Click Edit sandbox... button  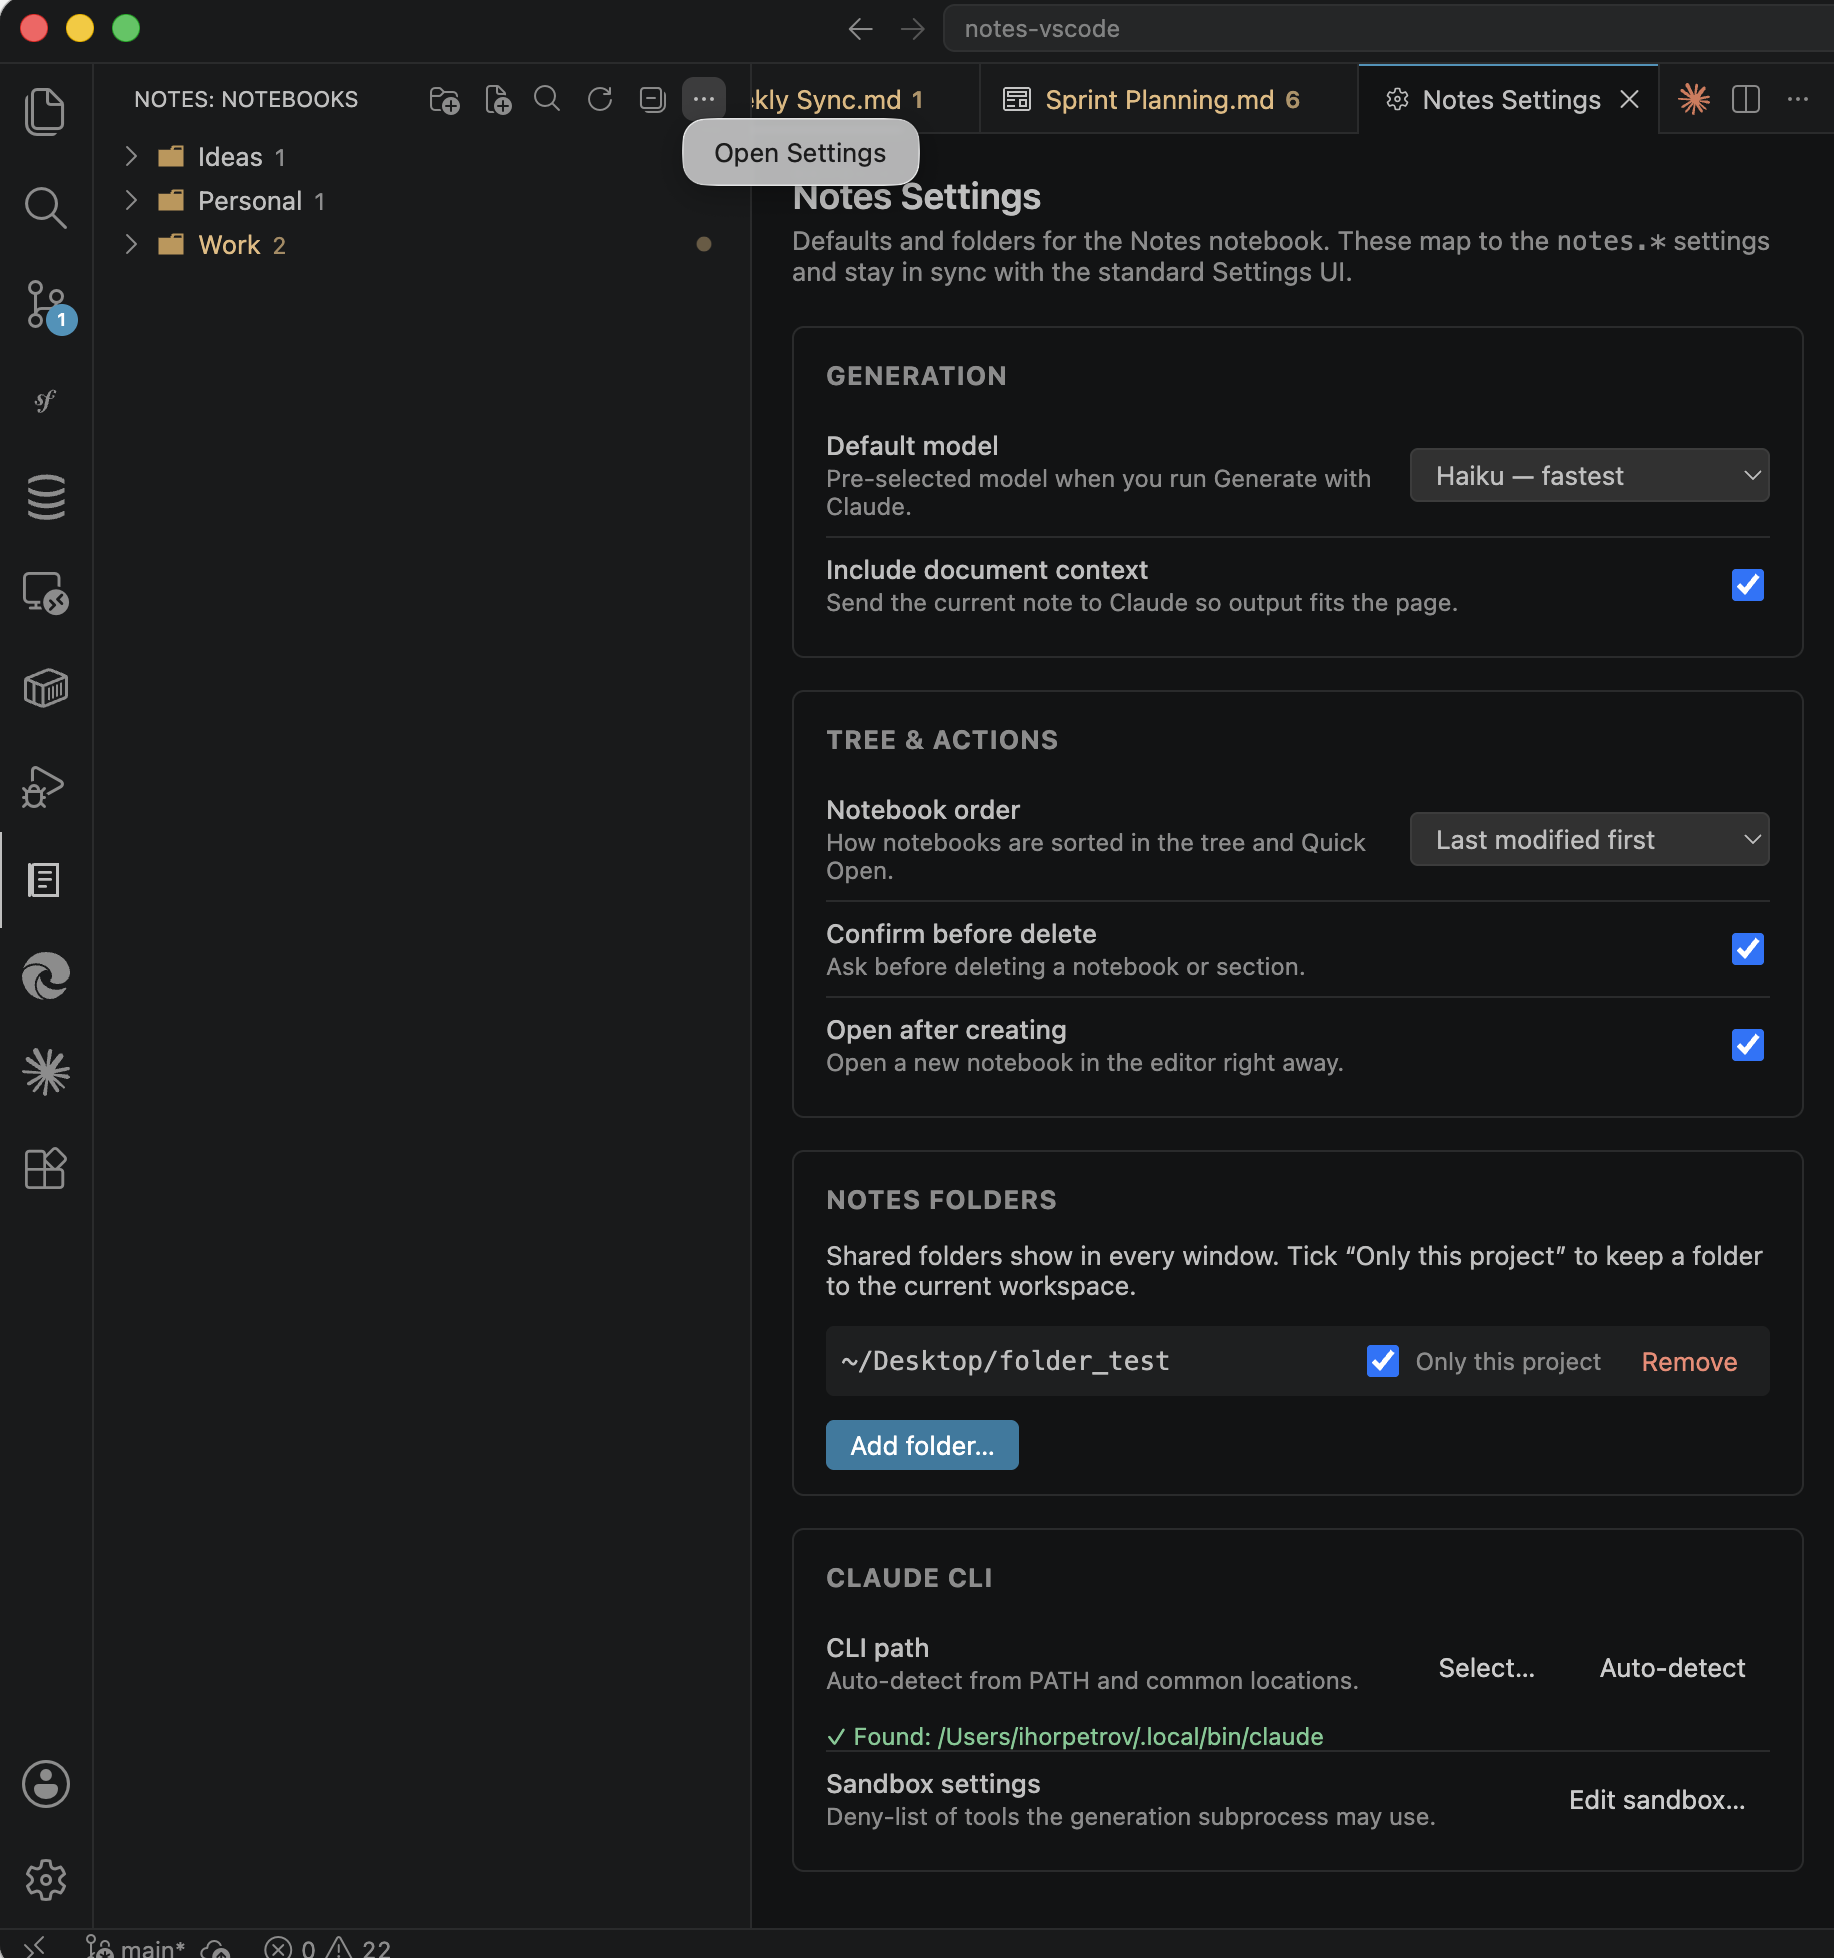point(1657,1800)
